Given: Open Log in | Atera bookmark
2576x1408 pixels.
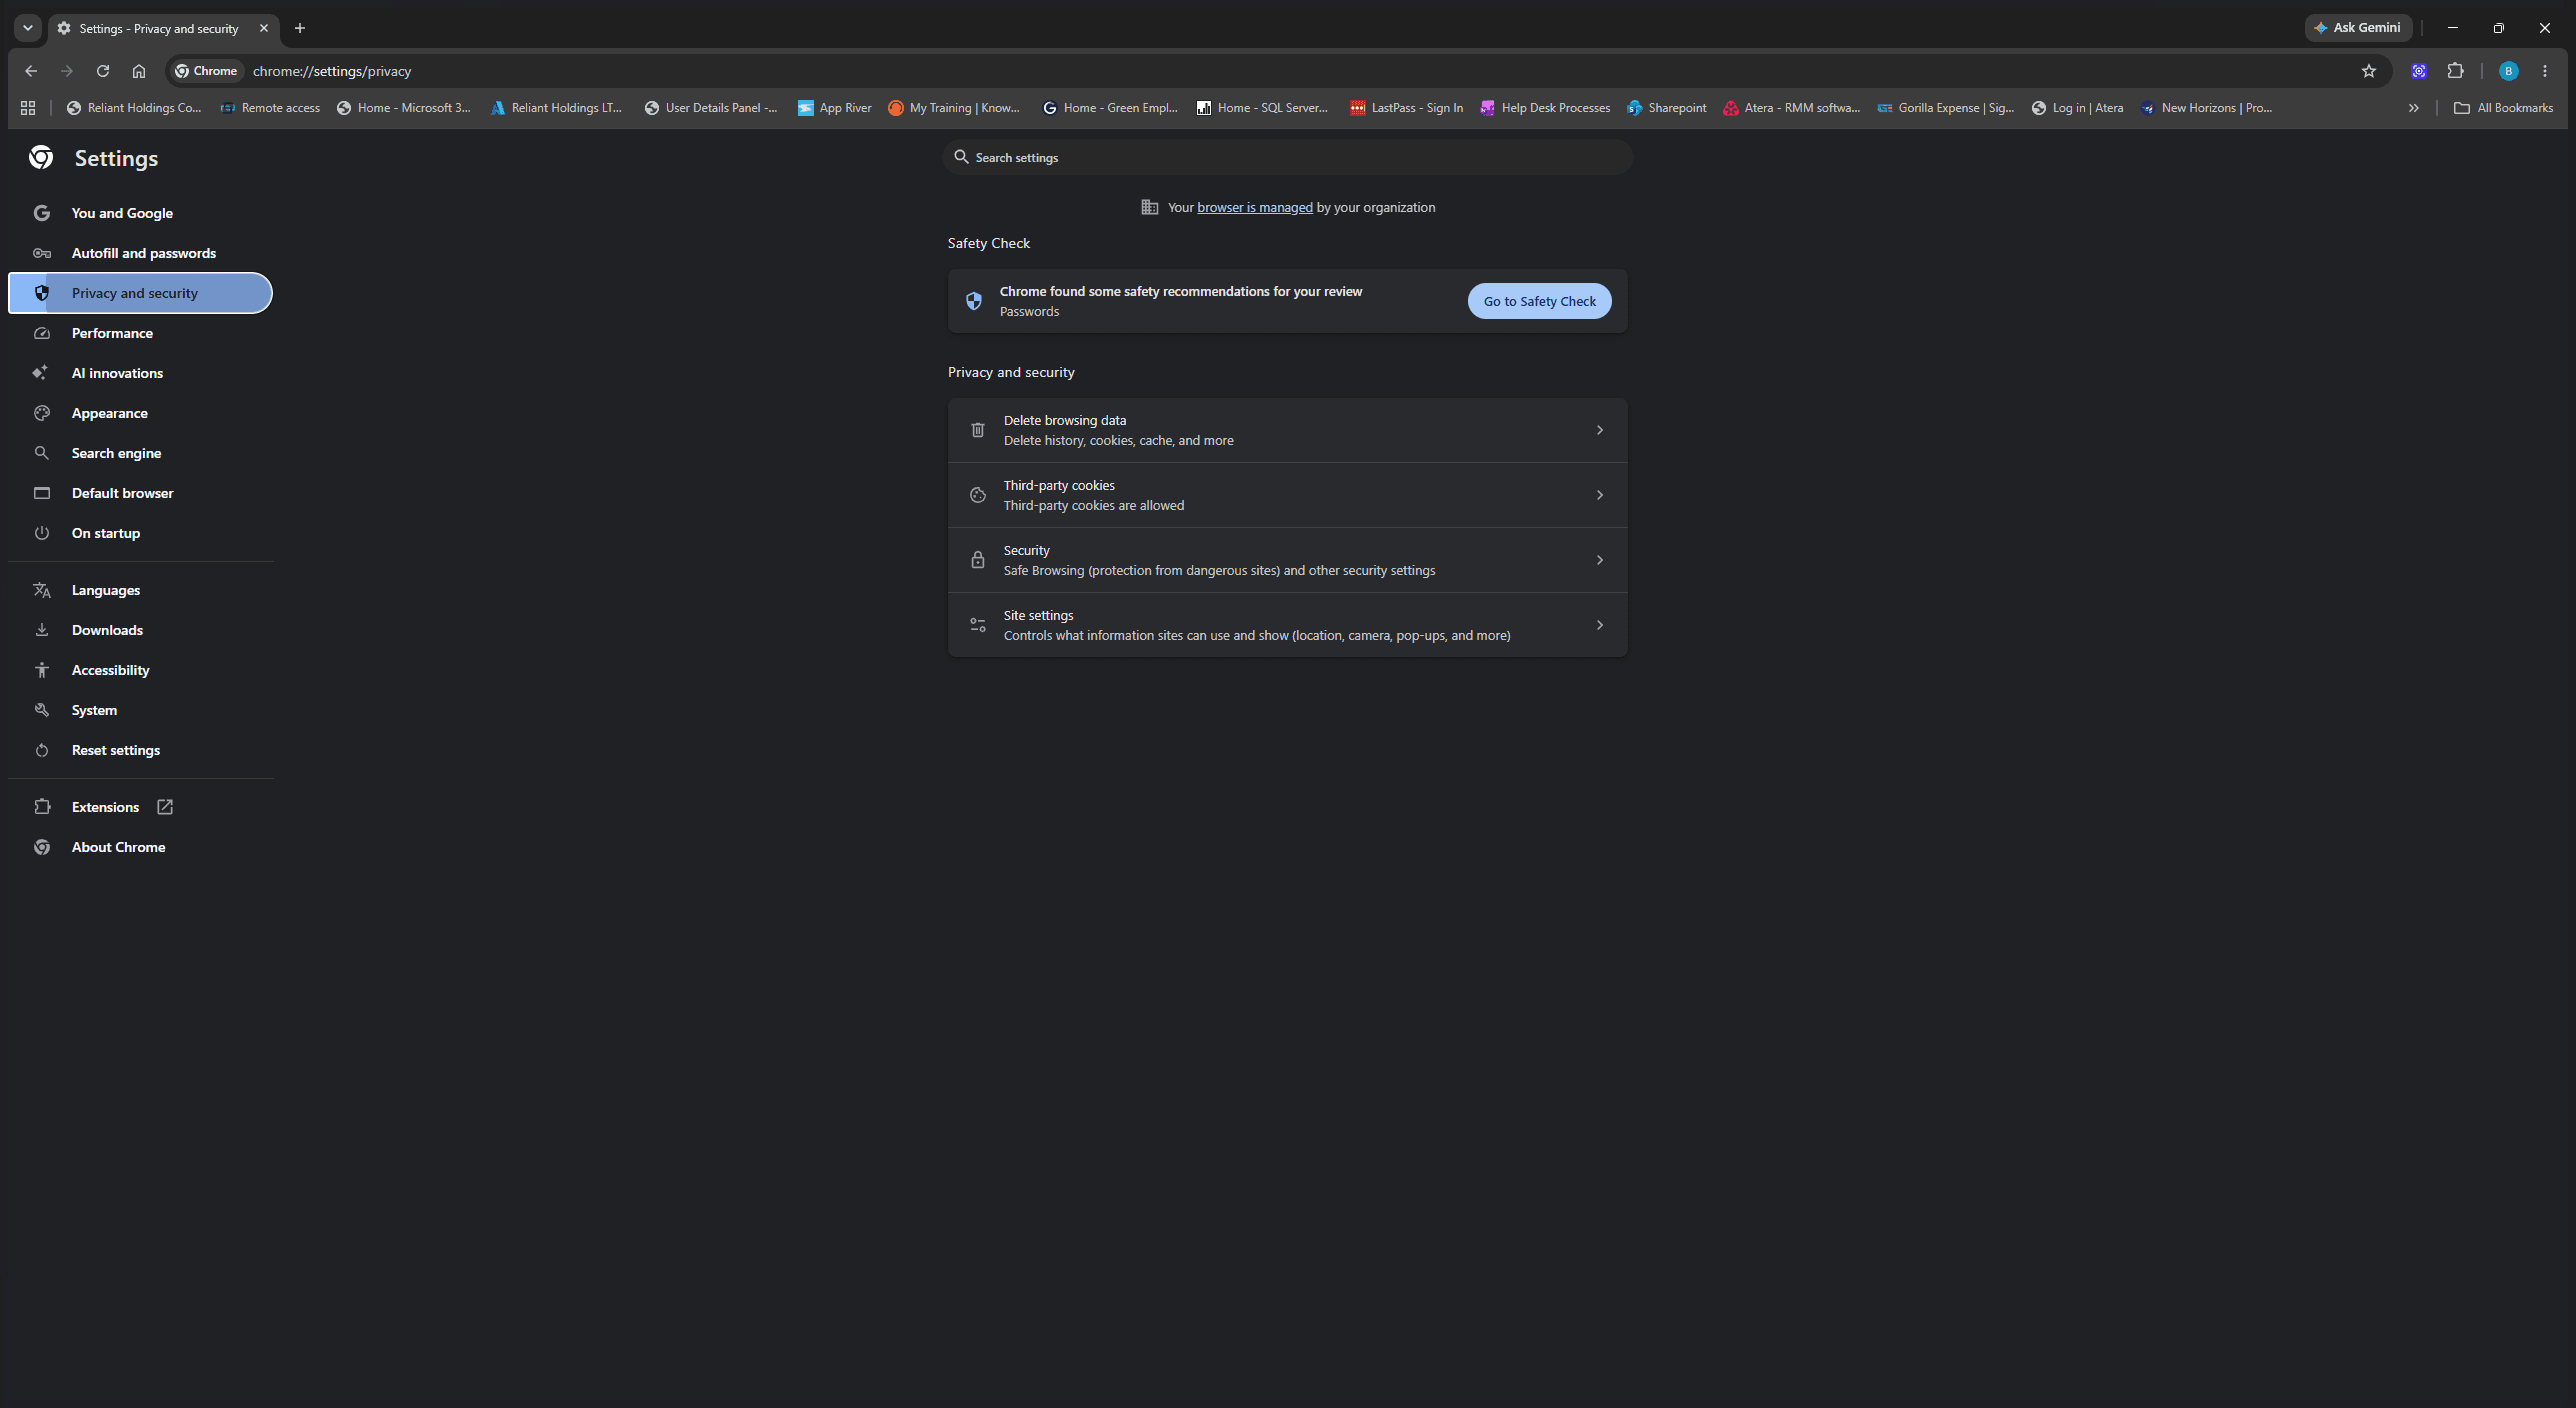Looking at the screenshot, I should point(2077,108).
